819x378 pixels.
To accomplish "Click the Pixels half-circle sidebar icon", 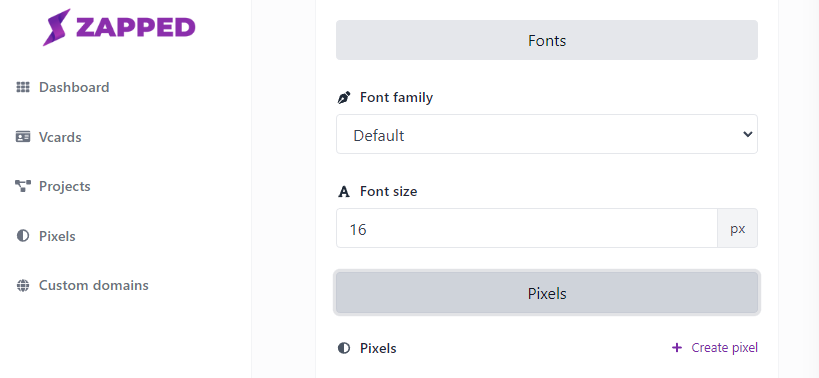I will 22,236.
